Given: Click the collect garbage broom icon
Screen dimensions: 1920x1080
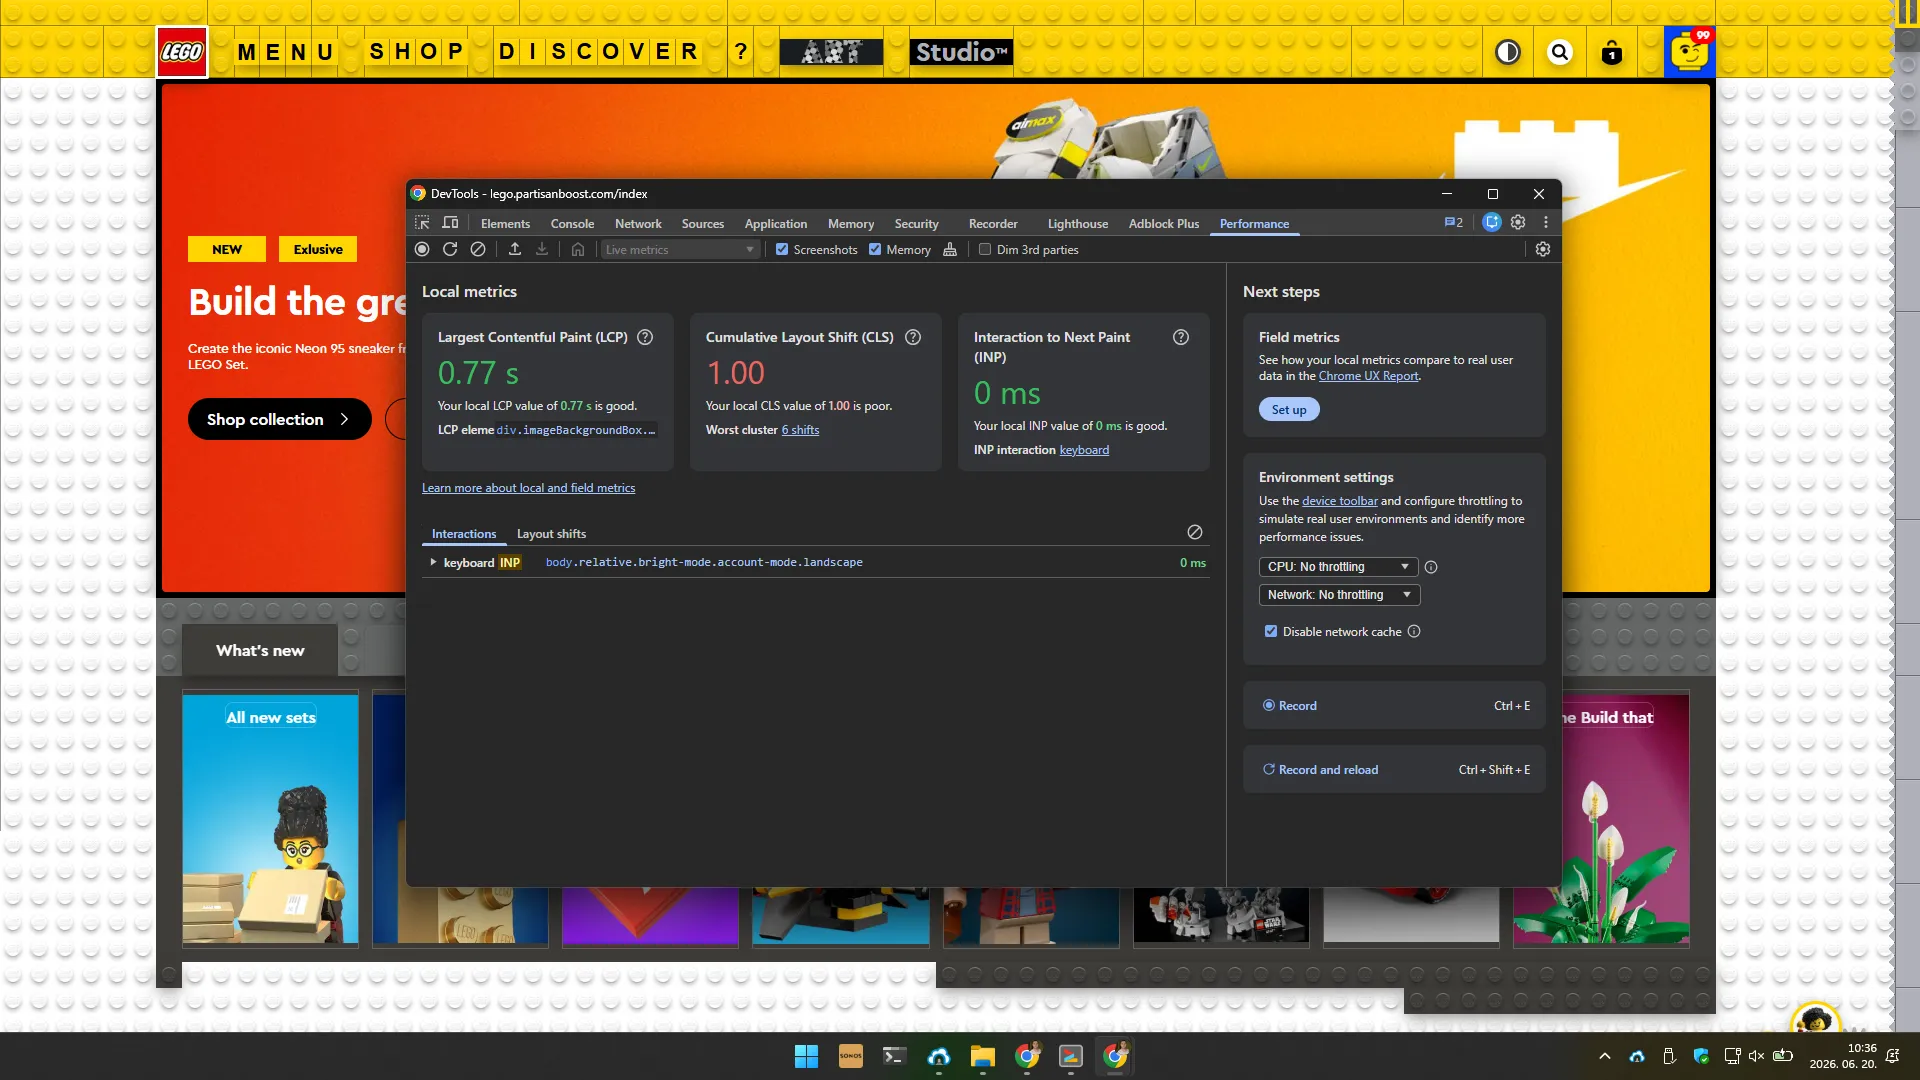Looking at the screenshot, I should coord(950,249).
